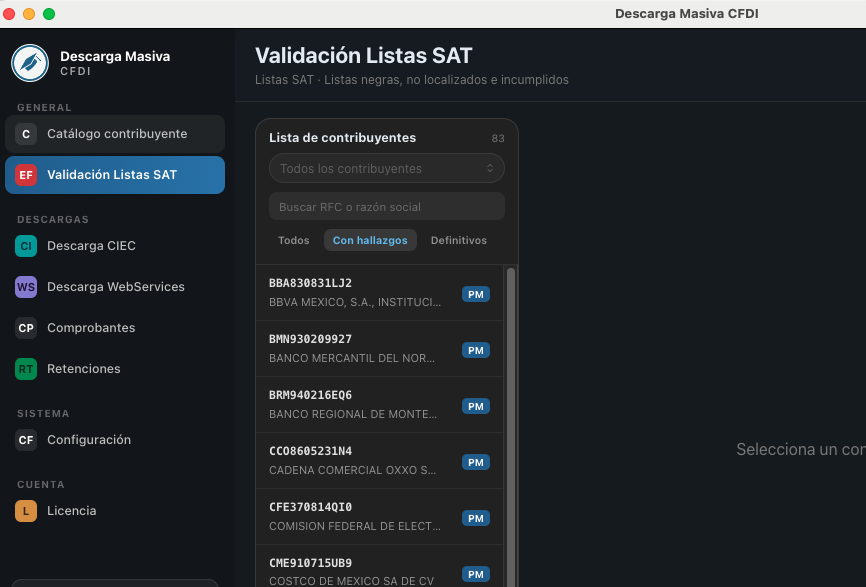Select BBVA MEXICO, S.A. contributor name
This screenshot has height=587, width=866.
(x=355, y=303)
